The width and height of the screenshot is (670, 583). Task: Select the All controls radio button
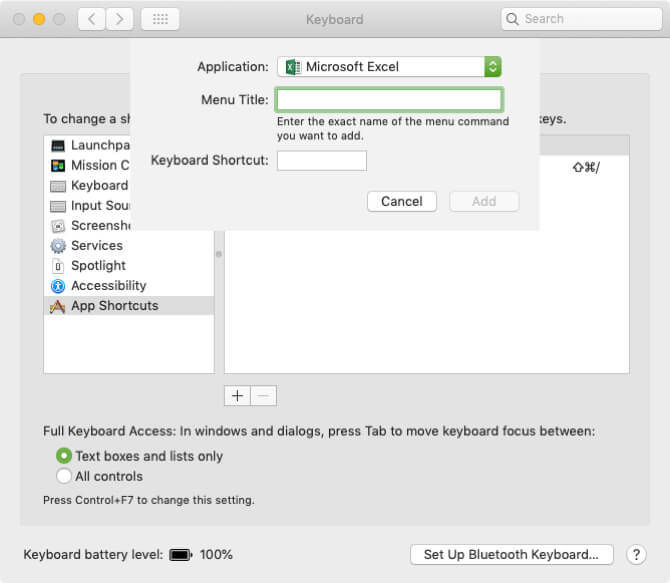point(64,476)
